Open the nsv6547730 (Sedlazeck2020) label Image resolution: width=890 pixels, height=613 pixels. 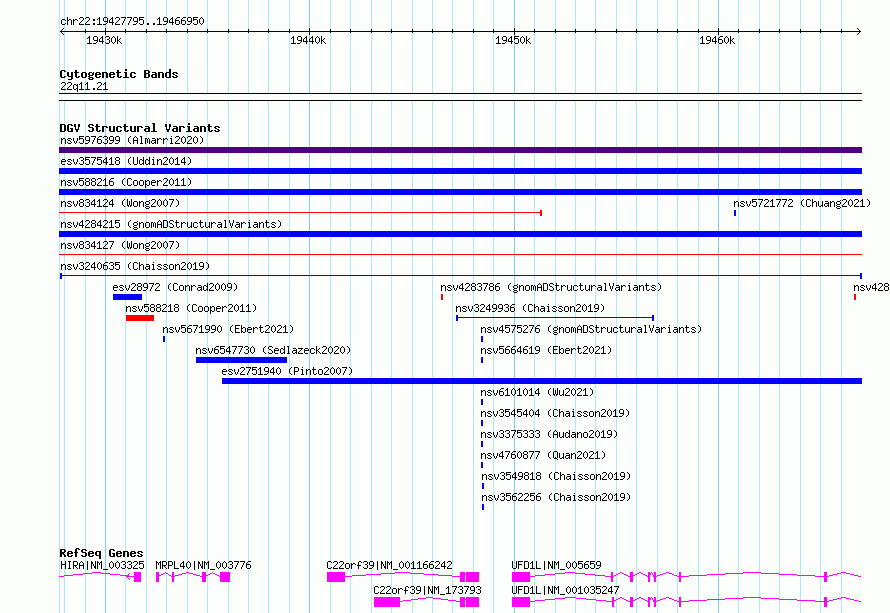pos(273,350)
